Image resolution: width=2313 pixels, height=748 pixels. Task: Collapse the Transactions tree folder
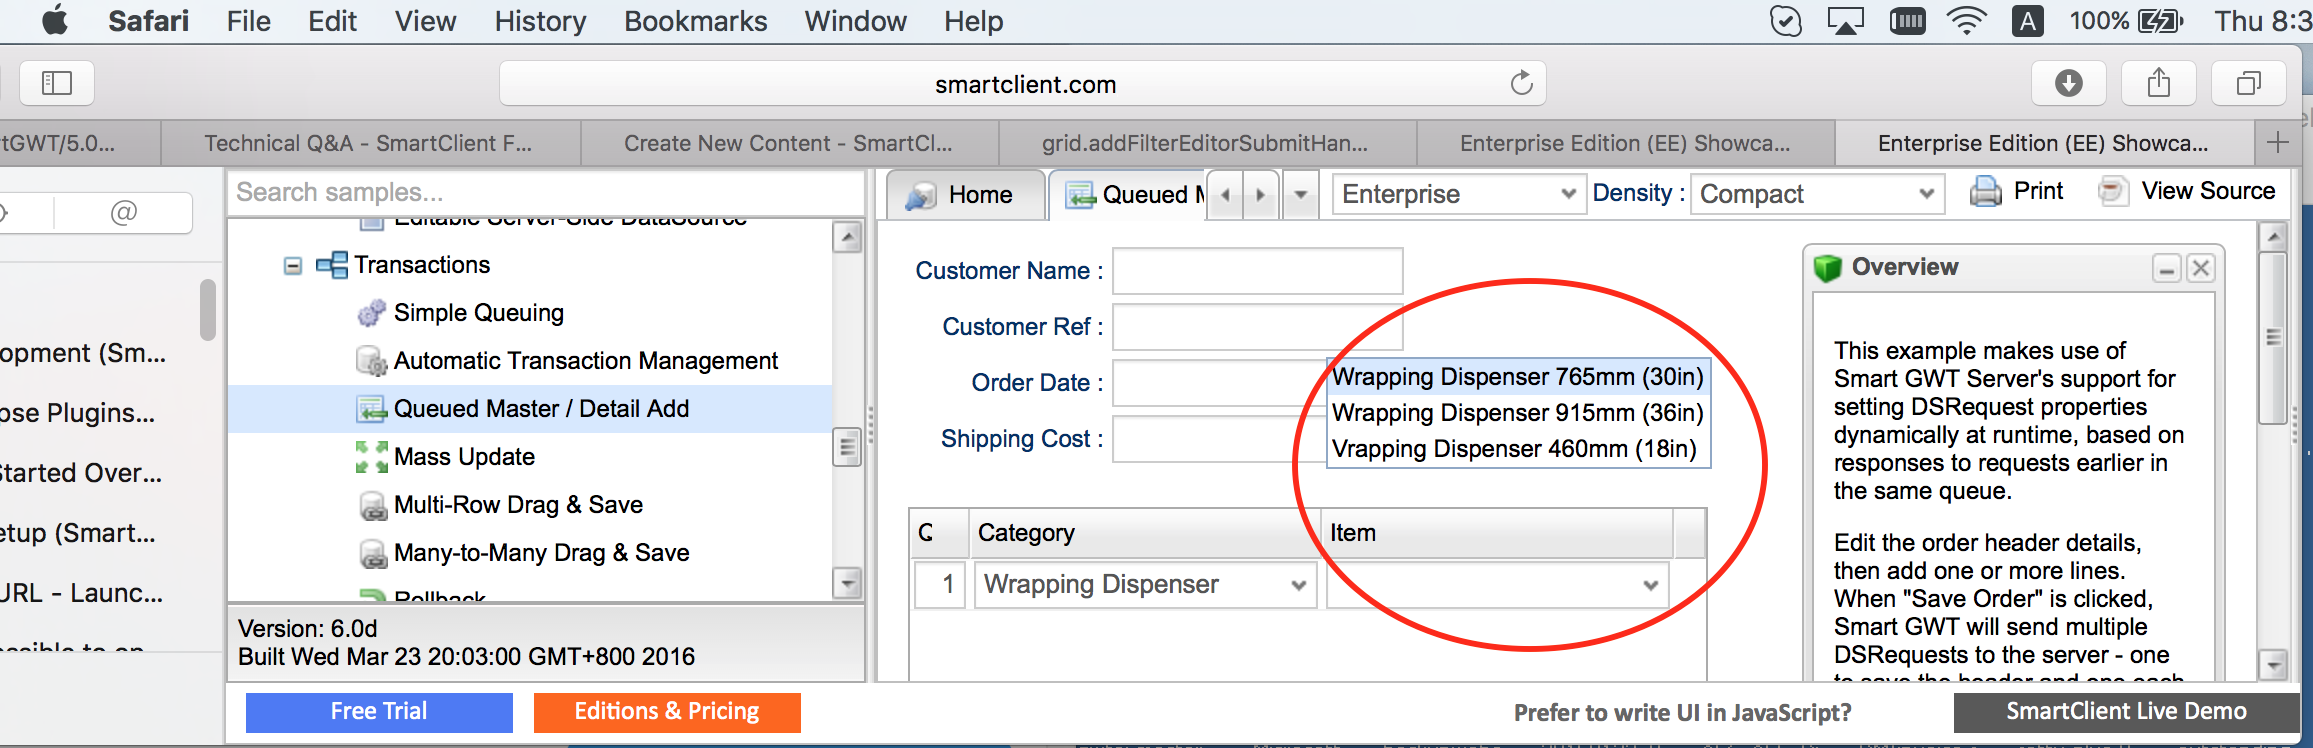[293, 266]
